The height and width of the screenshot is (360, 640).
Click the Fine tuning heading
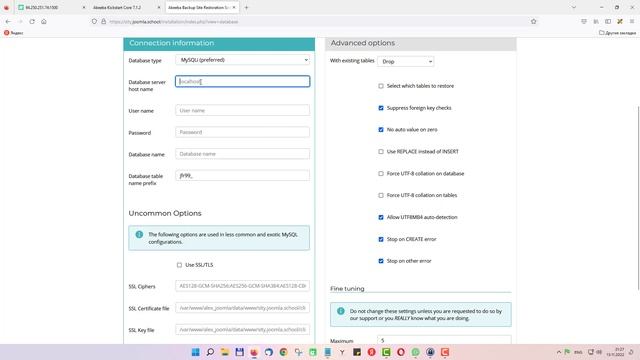pyautogui.click(x=347, y=289)
